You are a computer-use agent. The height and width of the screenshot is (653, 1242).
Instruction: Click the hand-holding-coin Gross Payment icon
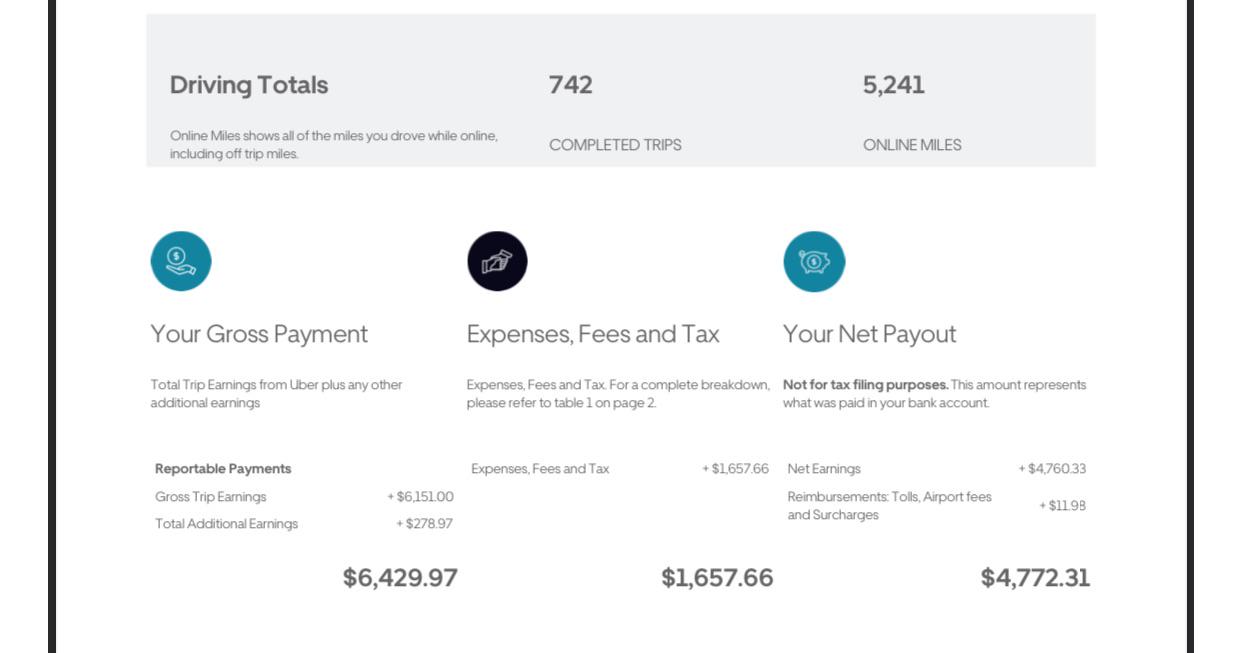pyautogui.click(x=181, y=261)
